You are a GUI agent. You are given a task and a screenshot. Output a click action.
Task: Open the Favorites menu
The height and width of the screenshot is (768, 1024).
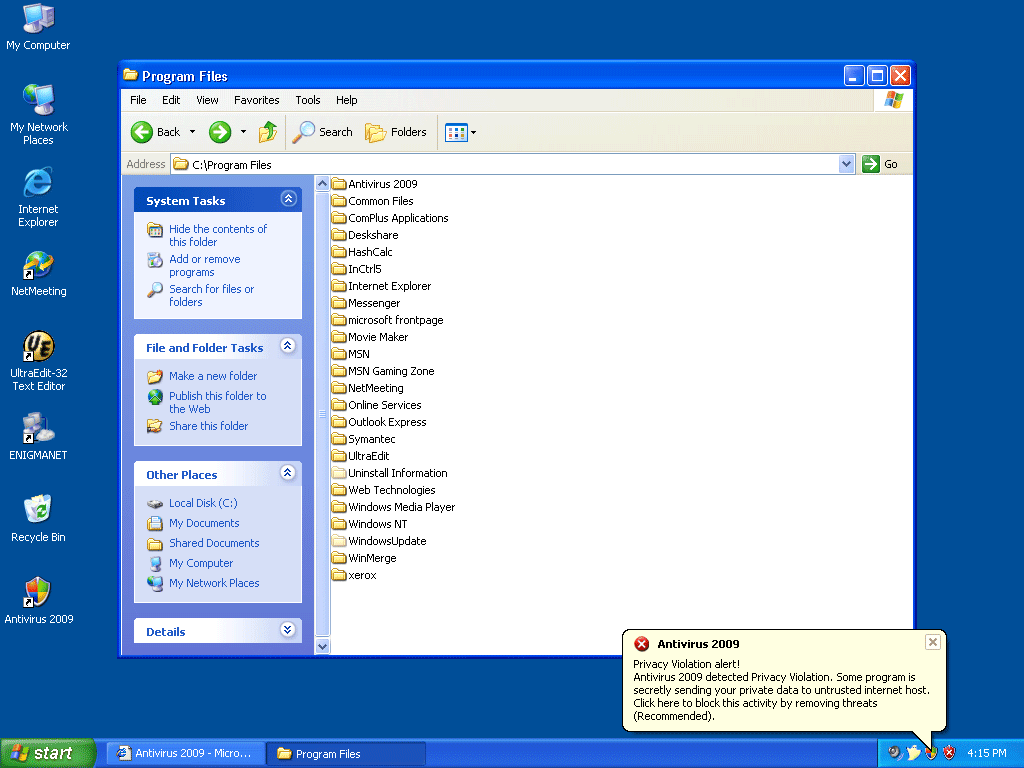click(x=257, y=100)
